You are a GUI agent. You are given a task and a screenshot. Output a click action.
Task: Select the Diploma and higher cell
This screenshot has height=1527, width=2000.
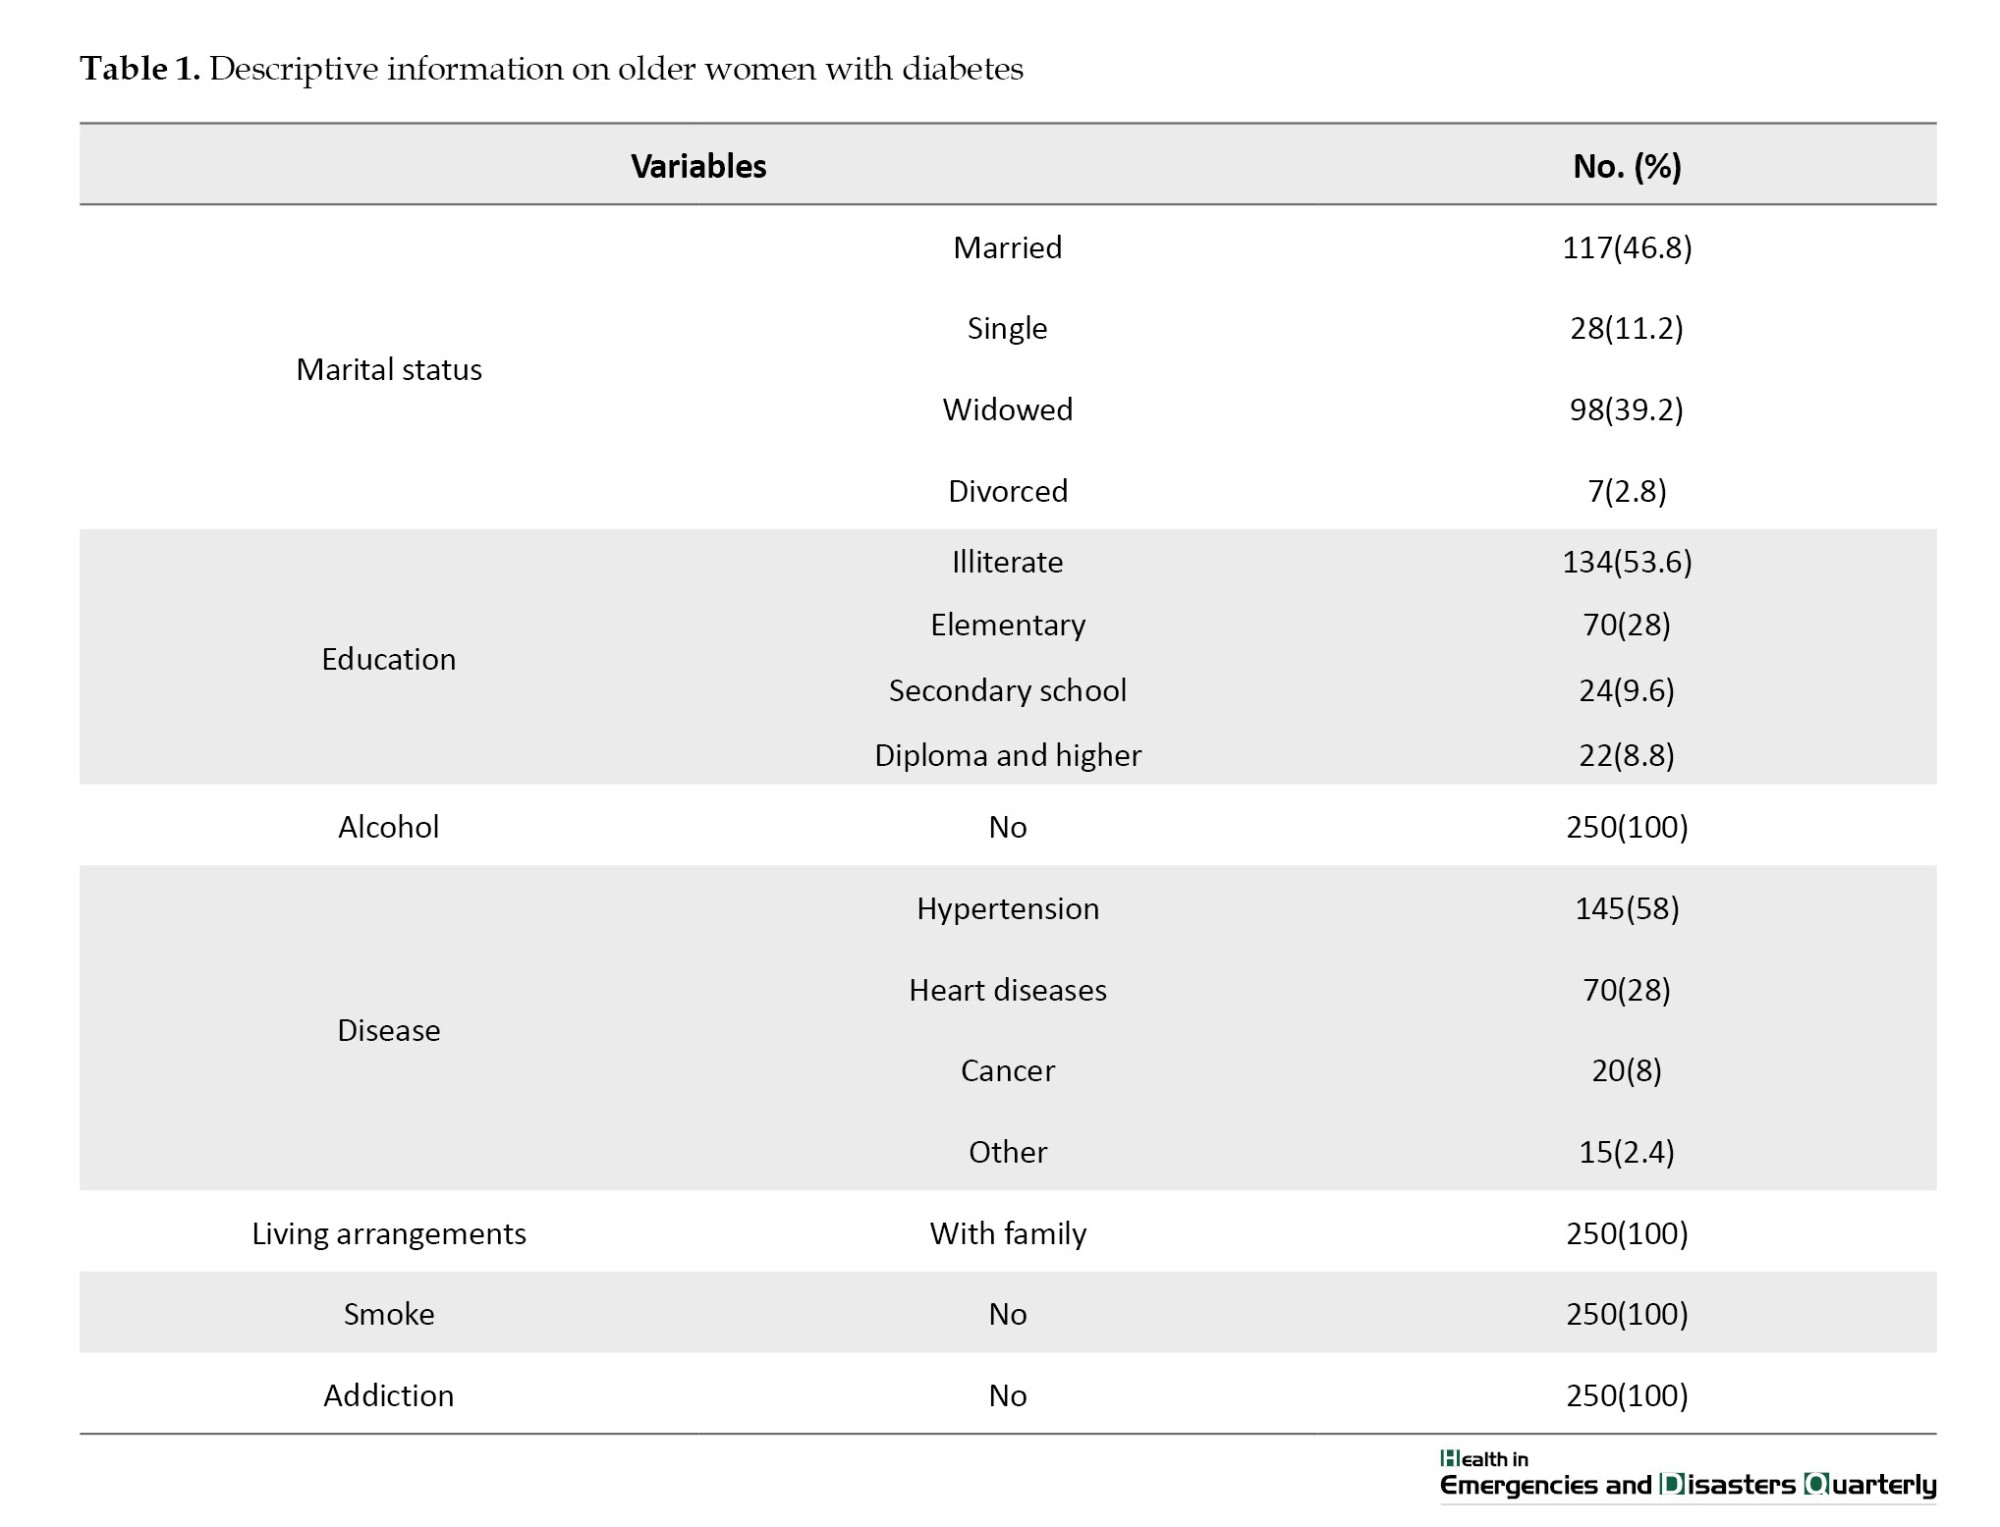[1007, 755]
